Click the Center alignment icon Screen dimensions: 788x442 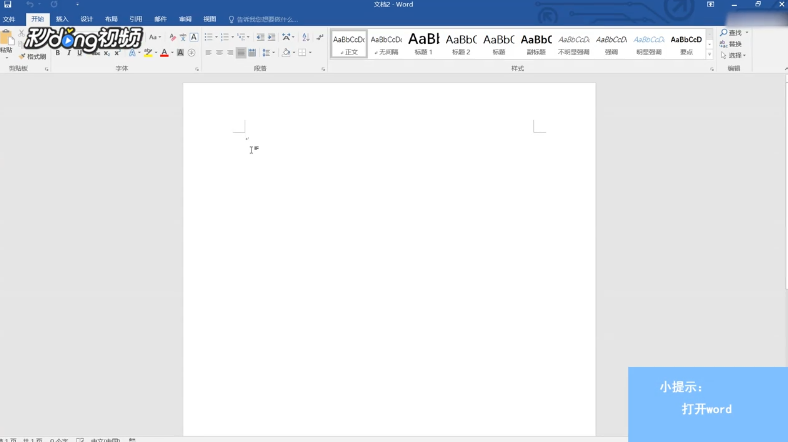(x=219, y=53)
